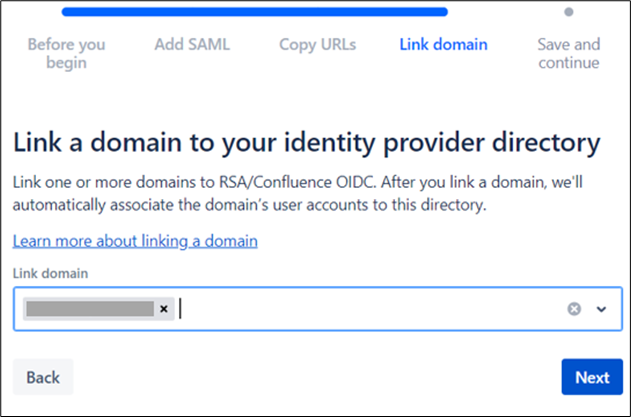Click the Link a domain heading
Viewport: 631px width, 417px height.
[306, 143]
